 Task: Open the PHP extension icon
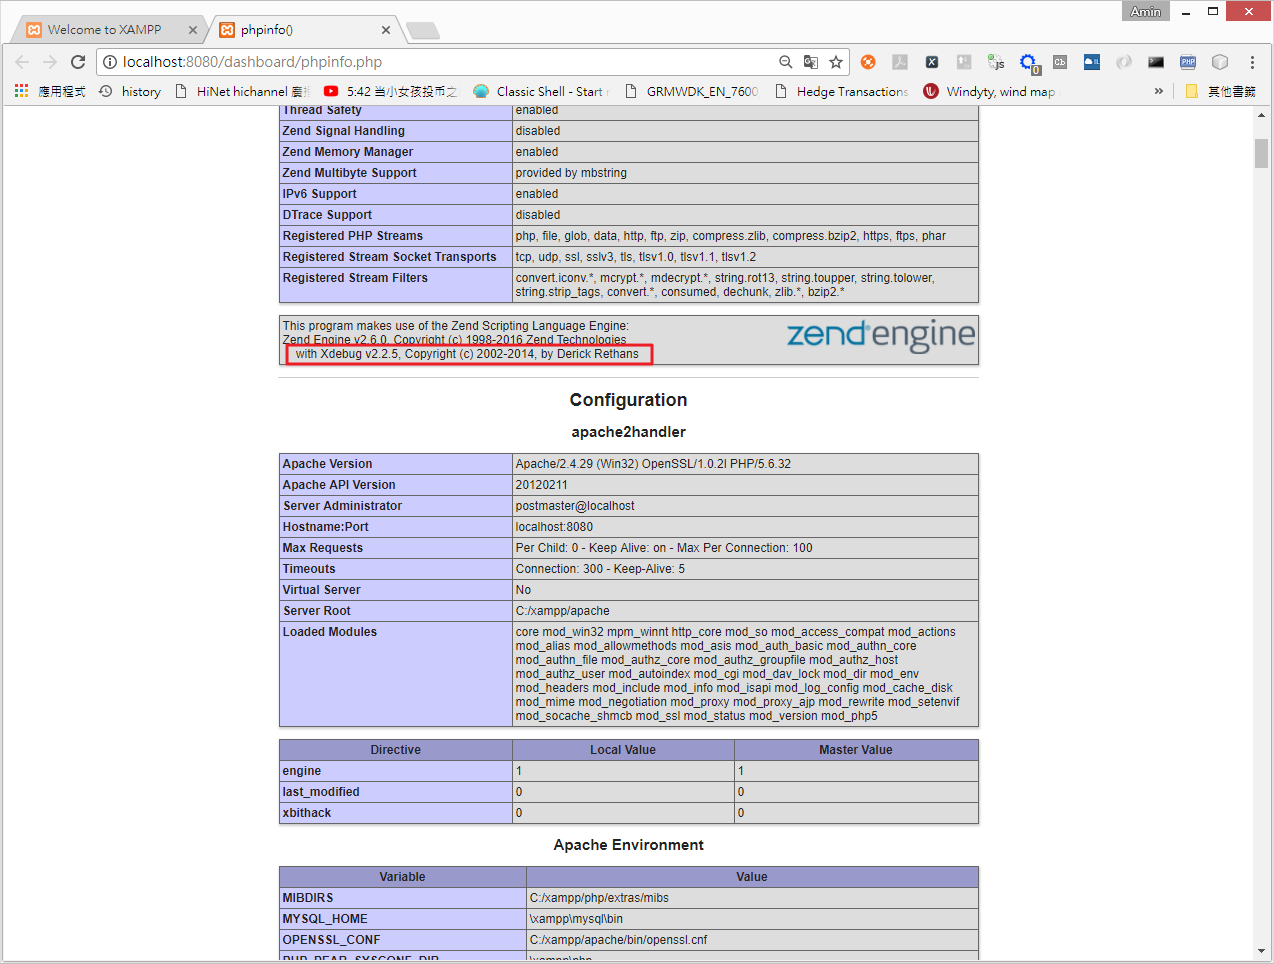point(1187,62)
